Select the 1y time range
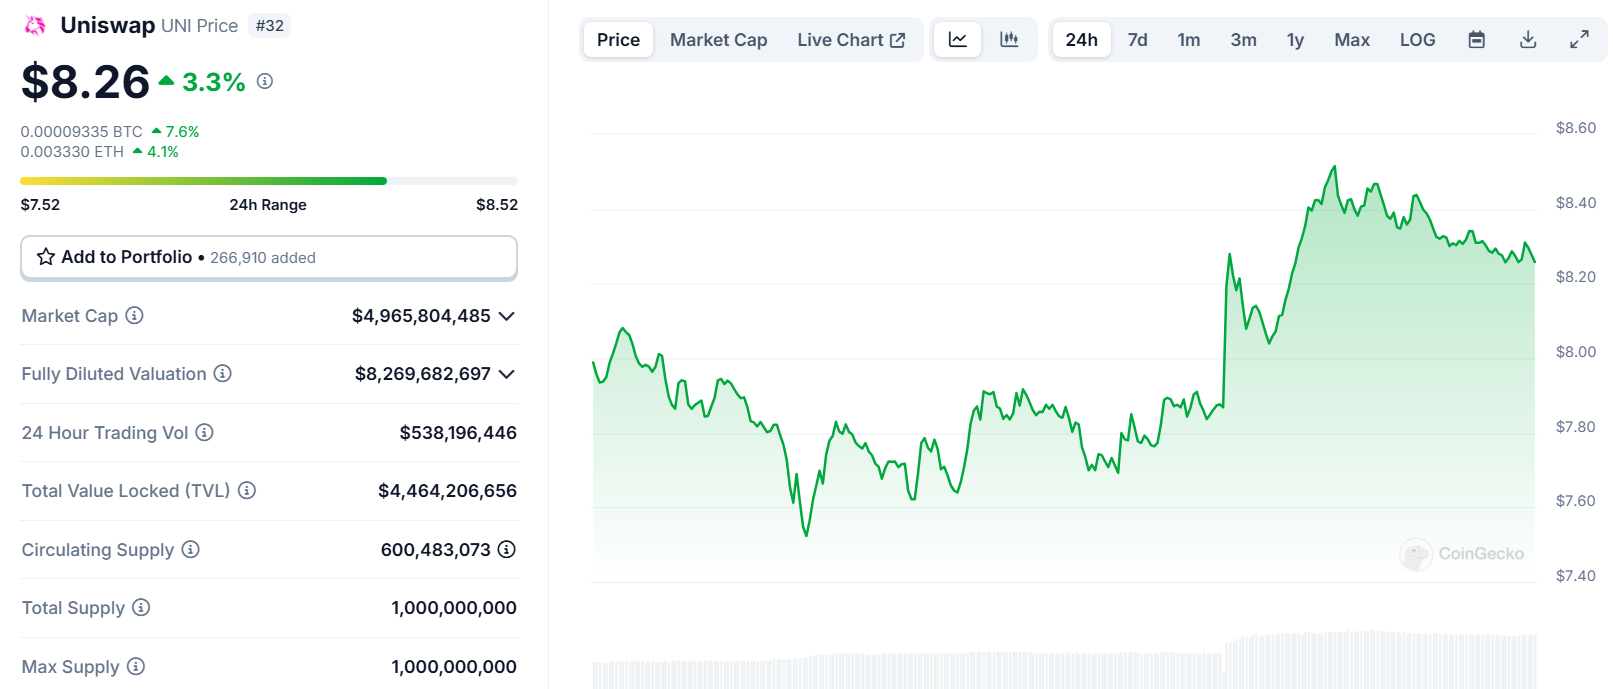 1296,40
